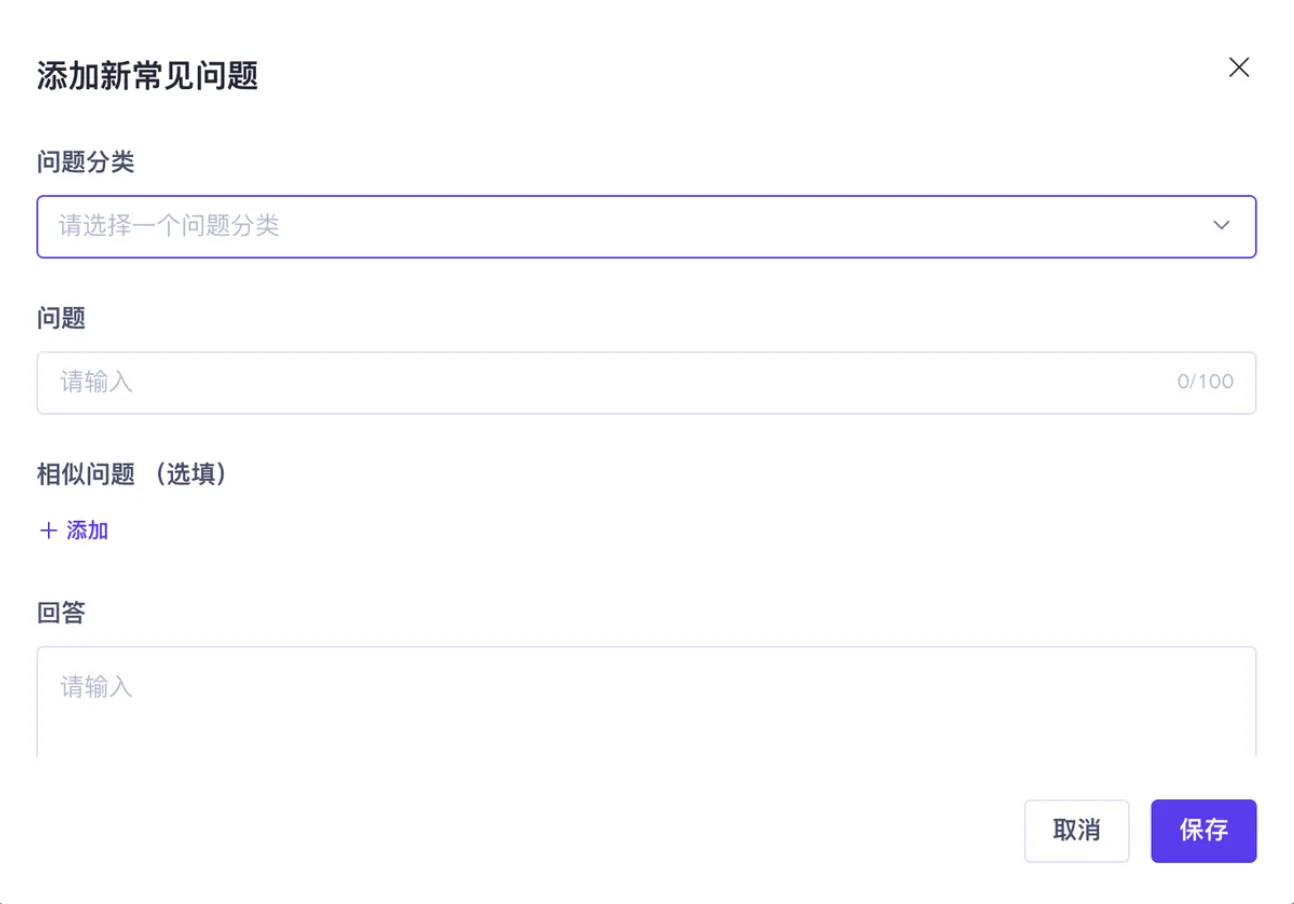
Task: Focus the 问题 input field
Action: coord(646,382)
